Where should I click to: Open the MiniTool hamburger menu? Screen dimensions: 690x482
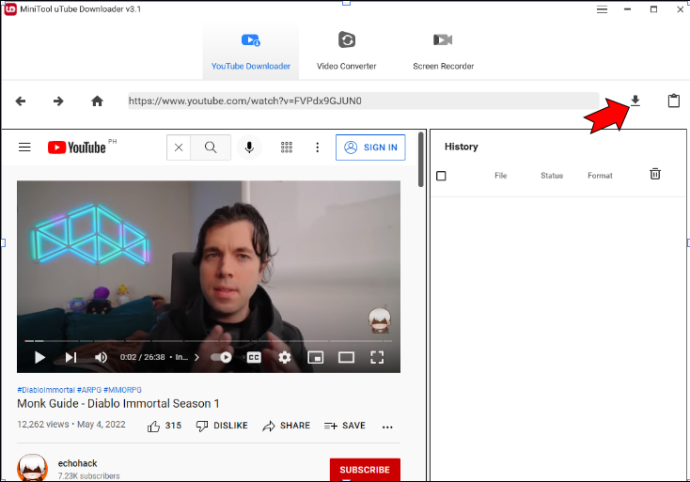[x=602, y=9]
